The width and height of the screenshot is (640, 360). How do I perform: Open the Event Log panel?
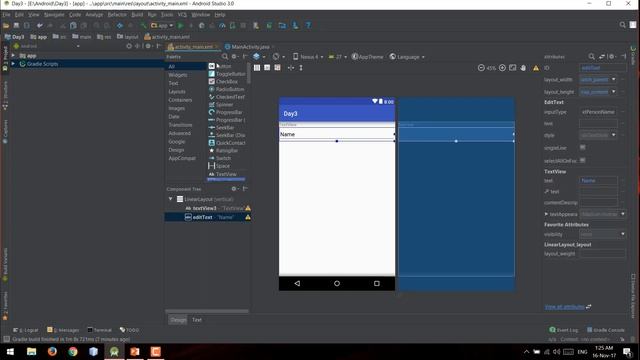[x=564, y=330]
